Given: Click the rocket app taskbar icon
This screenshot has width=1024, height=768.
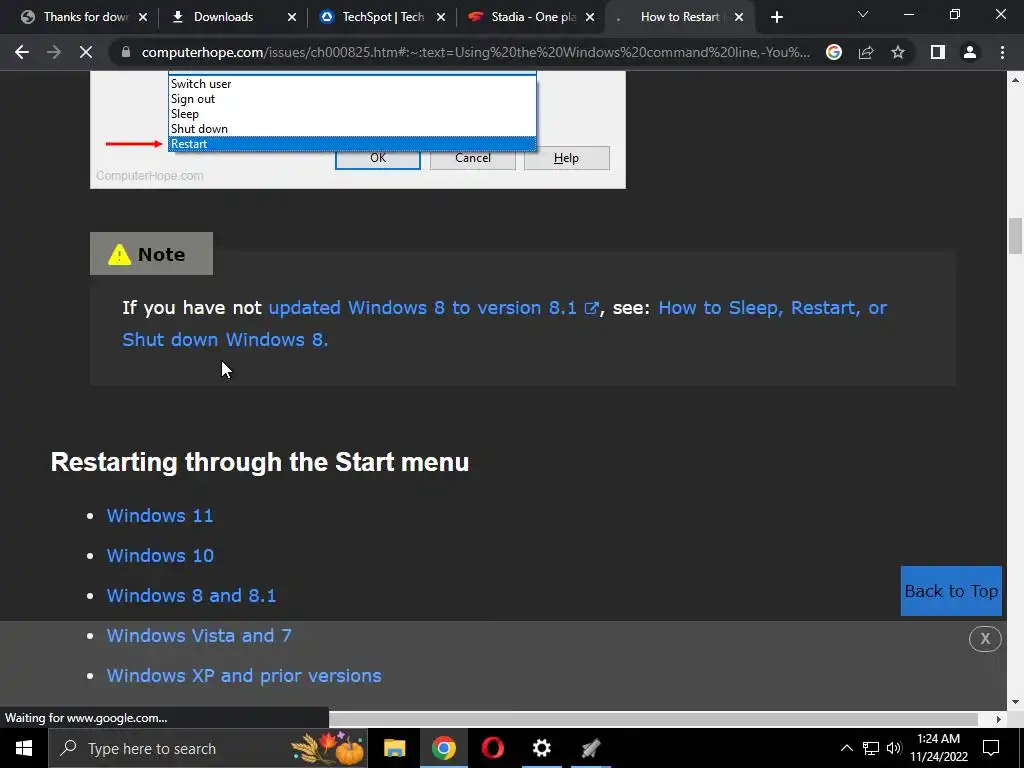Looking at the screenshot, I should [x=591, y=748].
